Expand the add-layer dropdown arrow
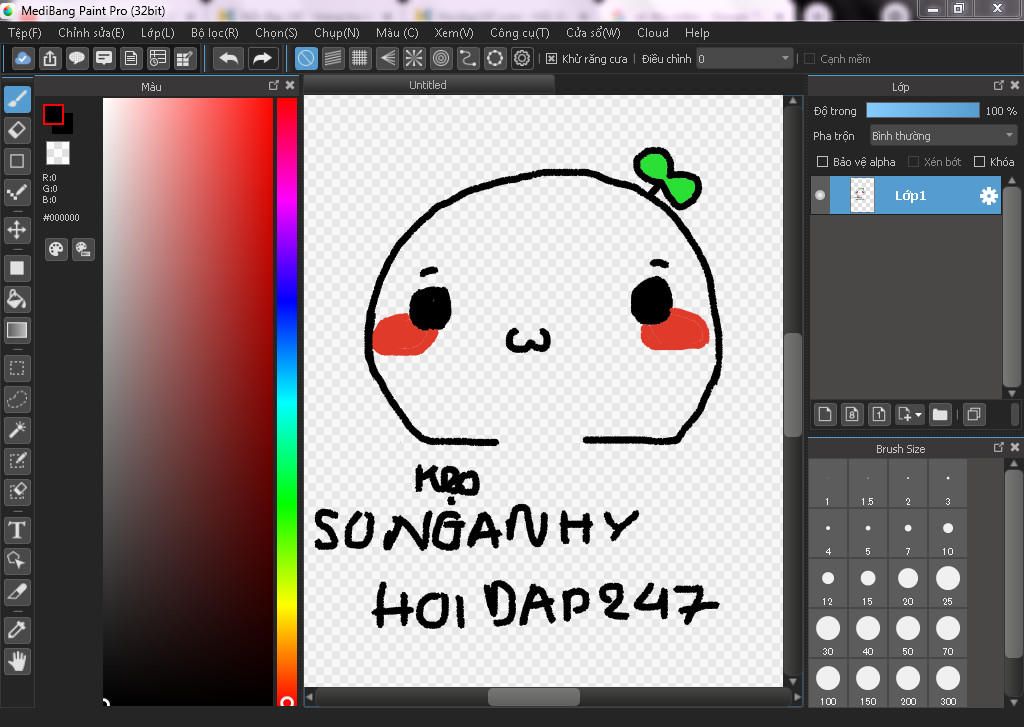 point(918,415)
